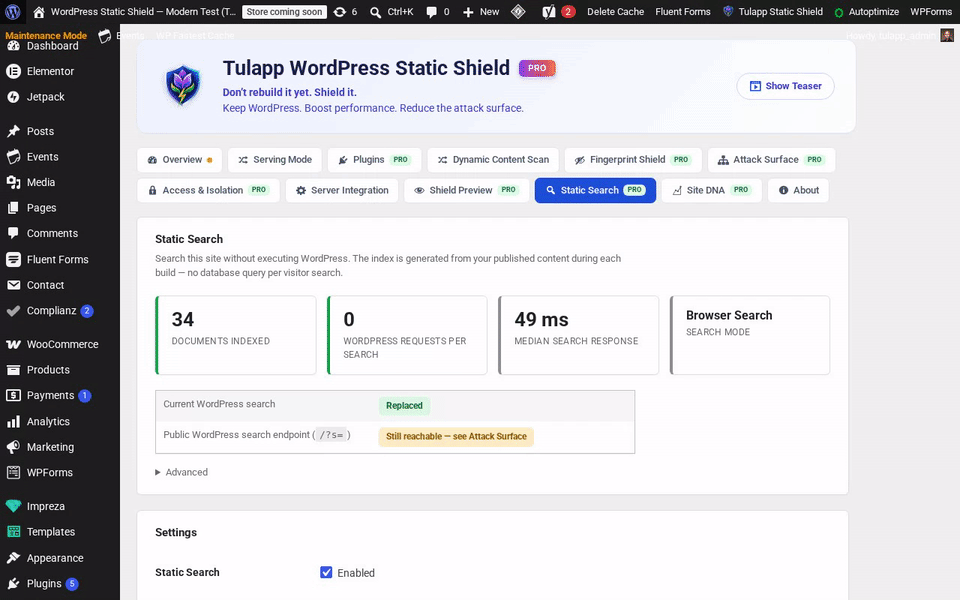
Task: Go to Dynamic Content Scan tab
Action: [493, 160]
